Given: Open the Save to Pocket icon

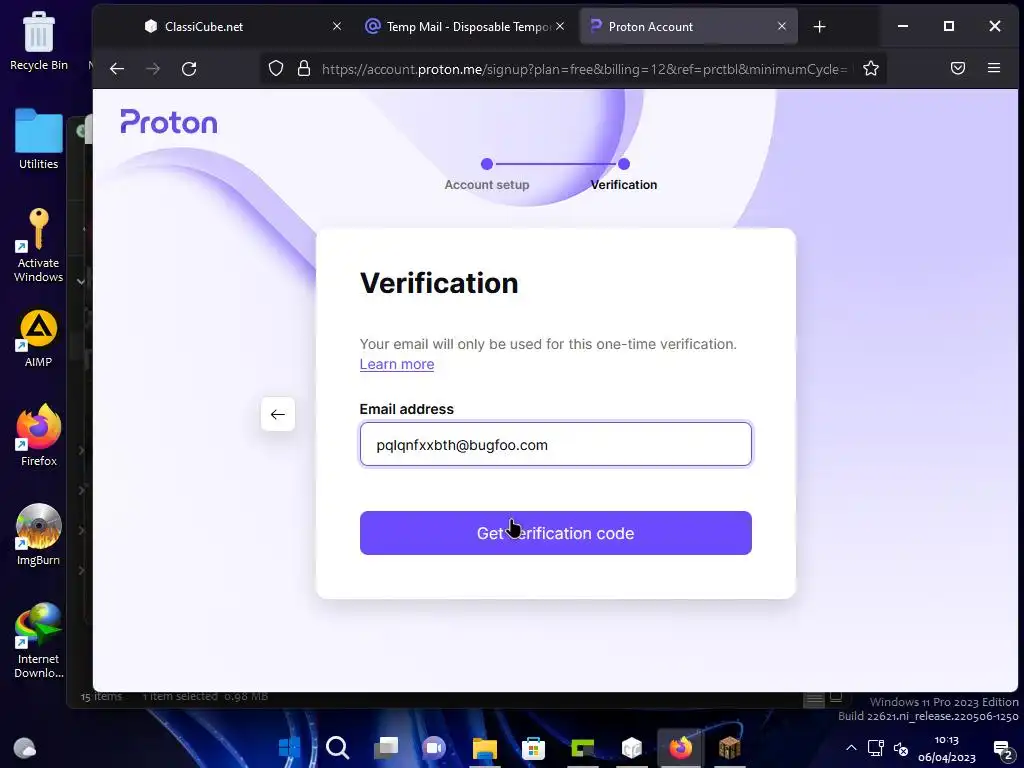Looking at the screenshot, I should point(957,68).
